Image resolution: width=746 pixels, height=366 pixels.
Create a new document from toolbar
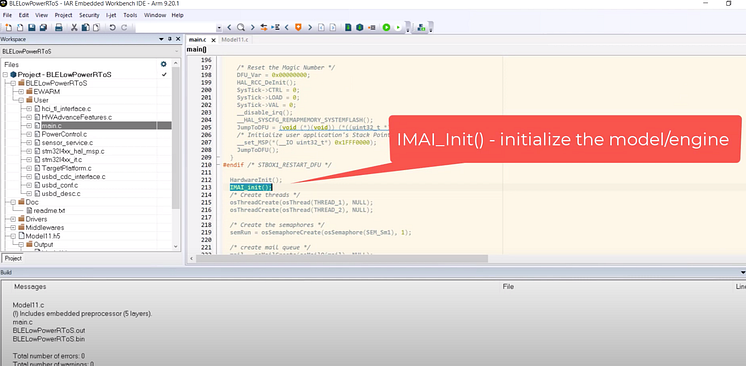[9, 28]
